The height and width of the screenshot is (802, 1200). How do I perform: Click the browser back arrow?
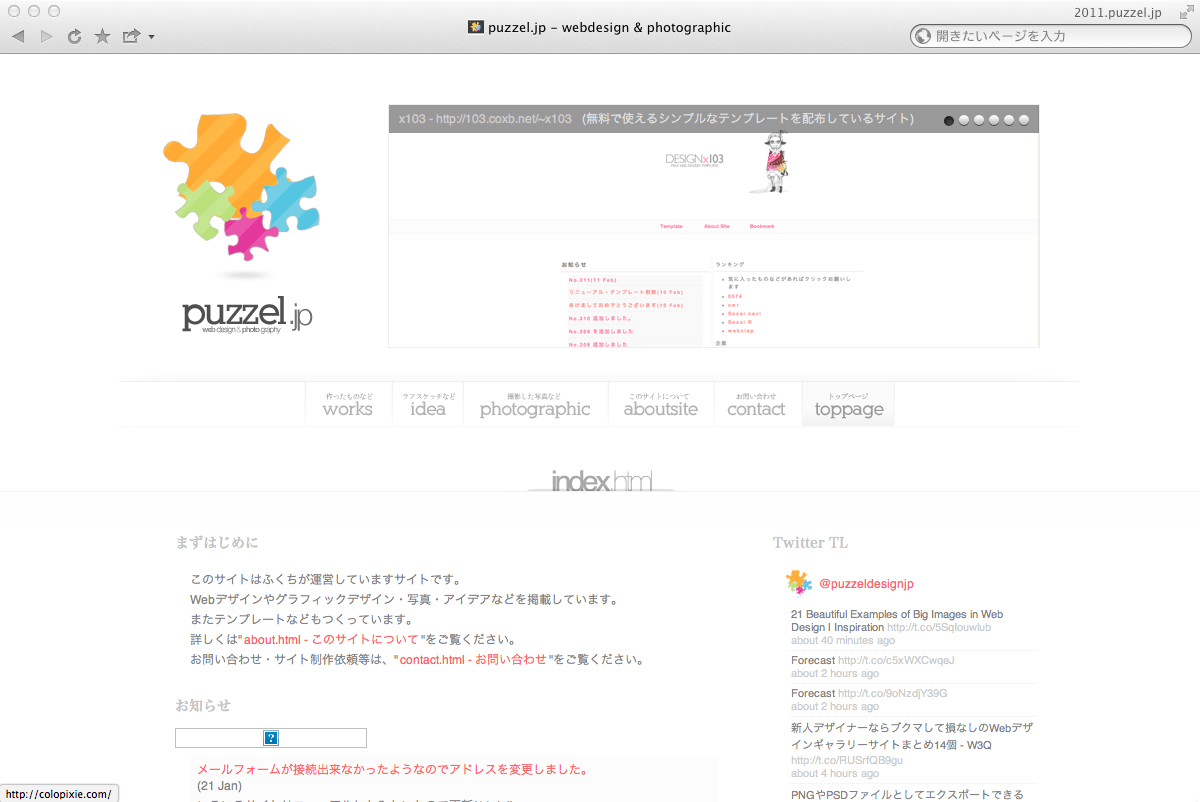[18, 36]
